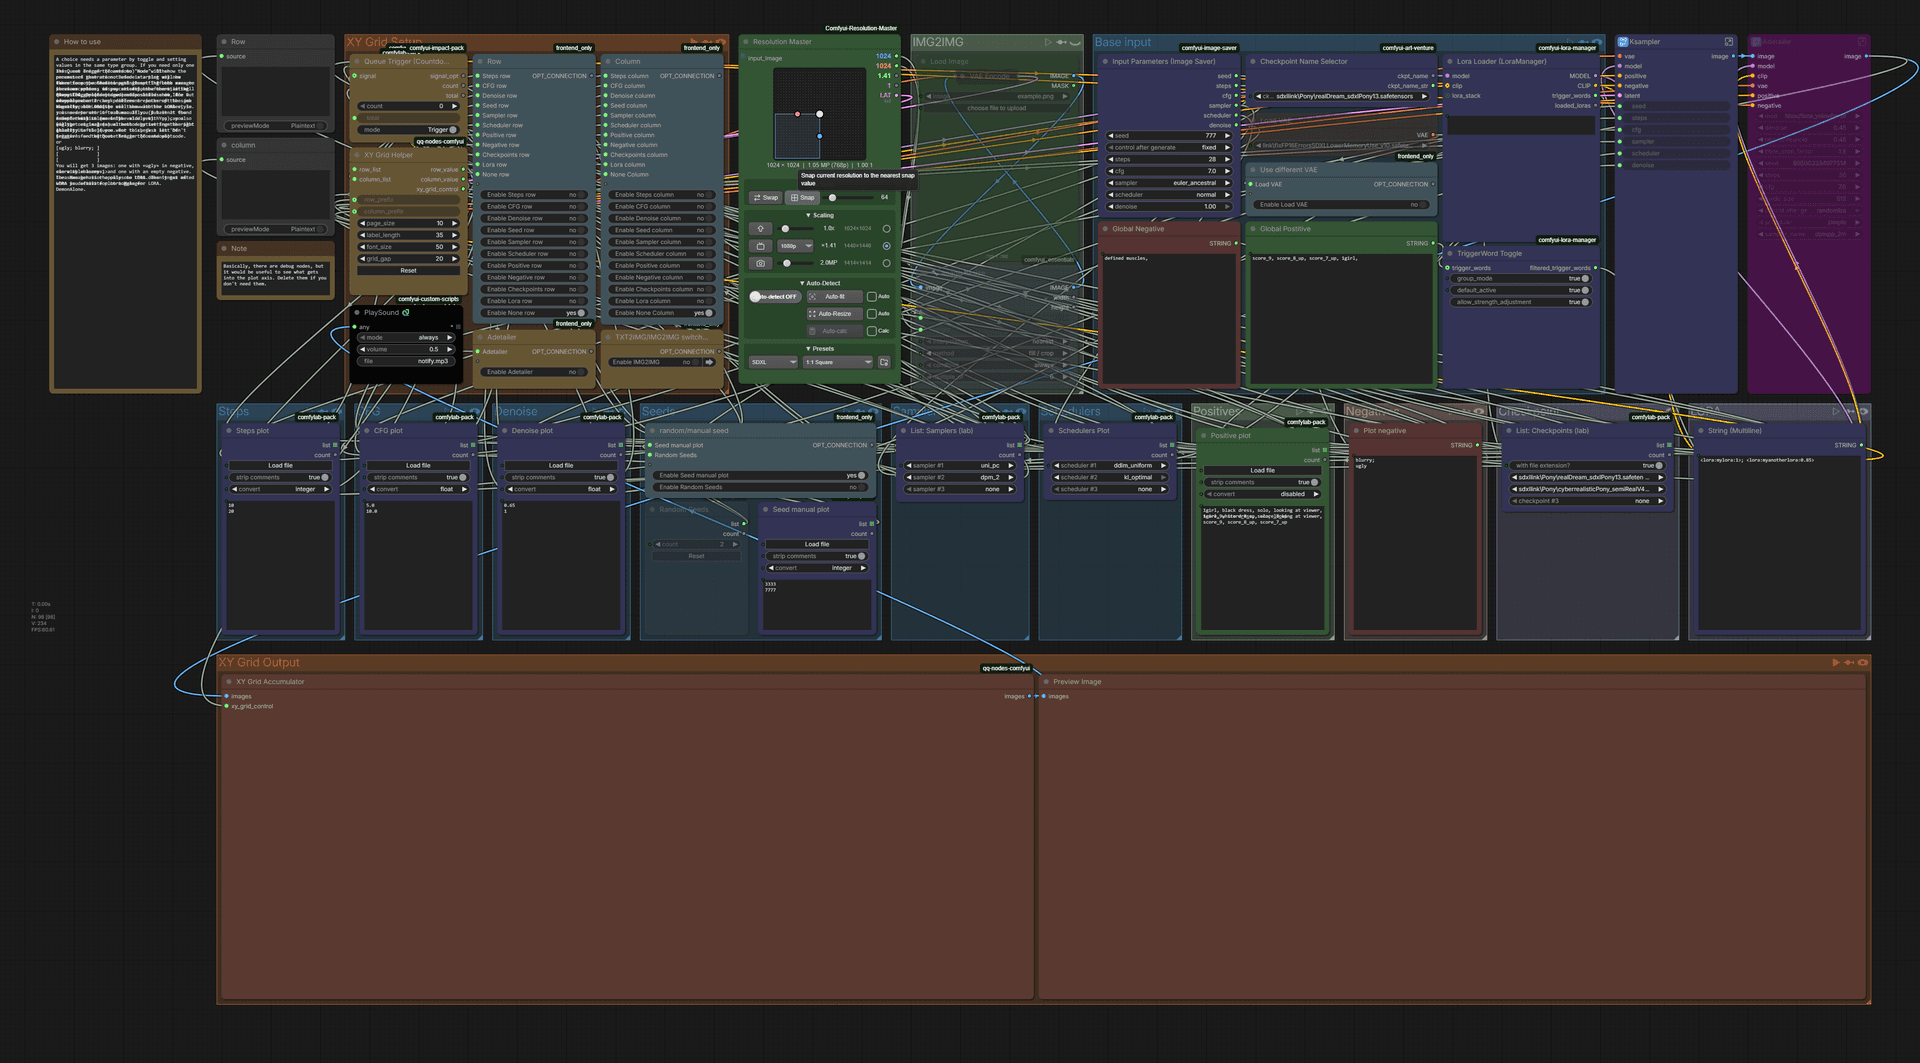This screenshot has height=1063, width=1920.
Task: Click Load file in Steps plot
Action: [280, 466]
